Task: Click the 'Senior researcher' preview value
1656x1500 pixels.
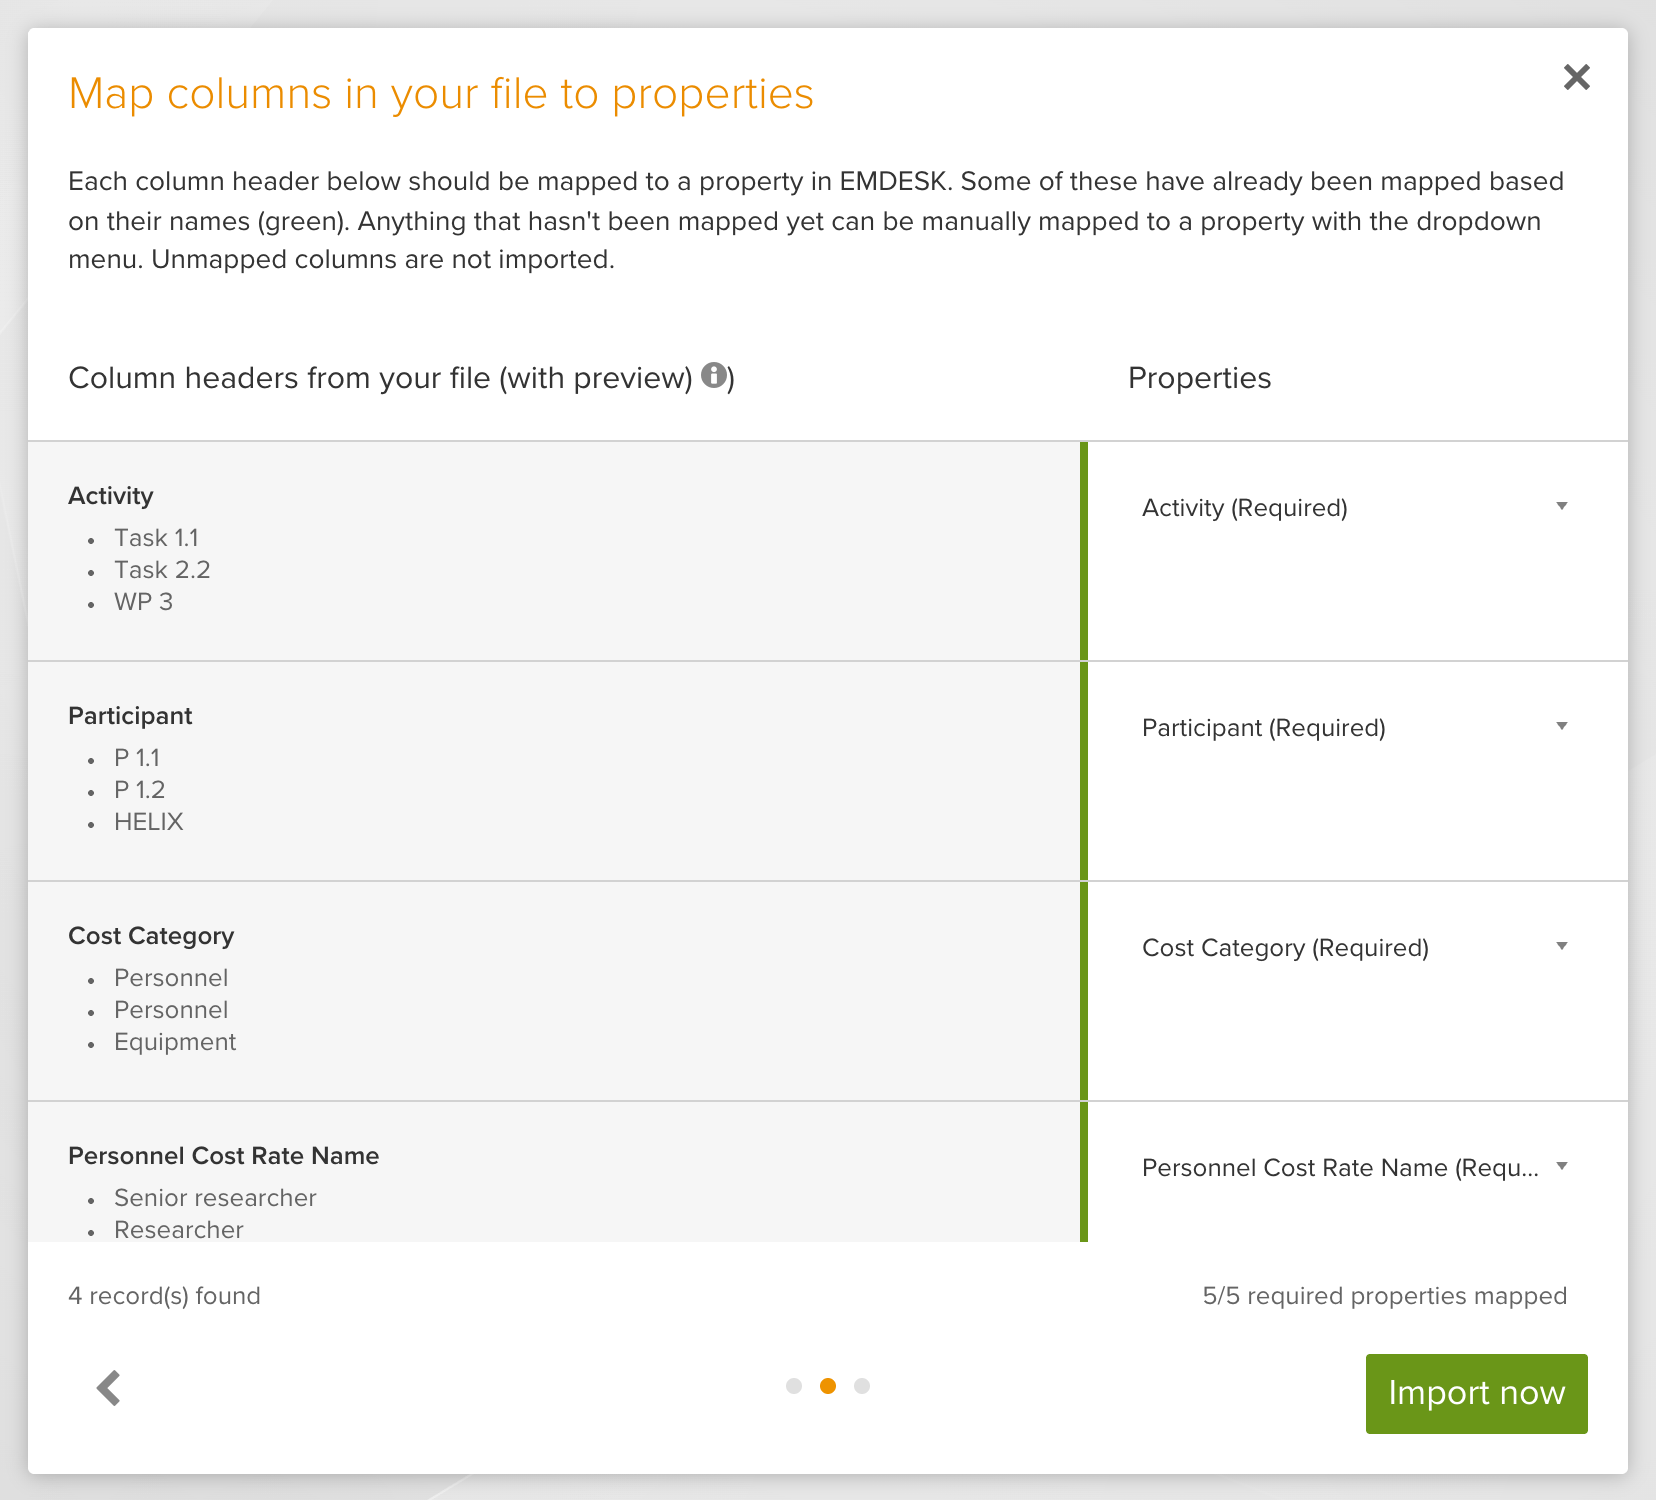Action: [x=215, y=1198]
